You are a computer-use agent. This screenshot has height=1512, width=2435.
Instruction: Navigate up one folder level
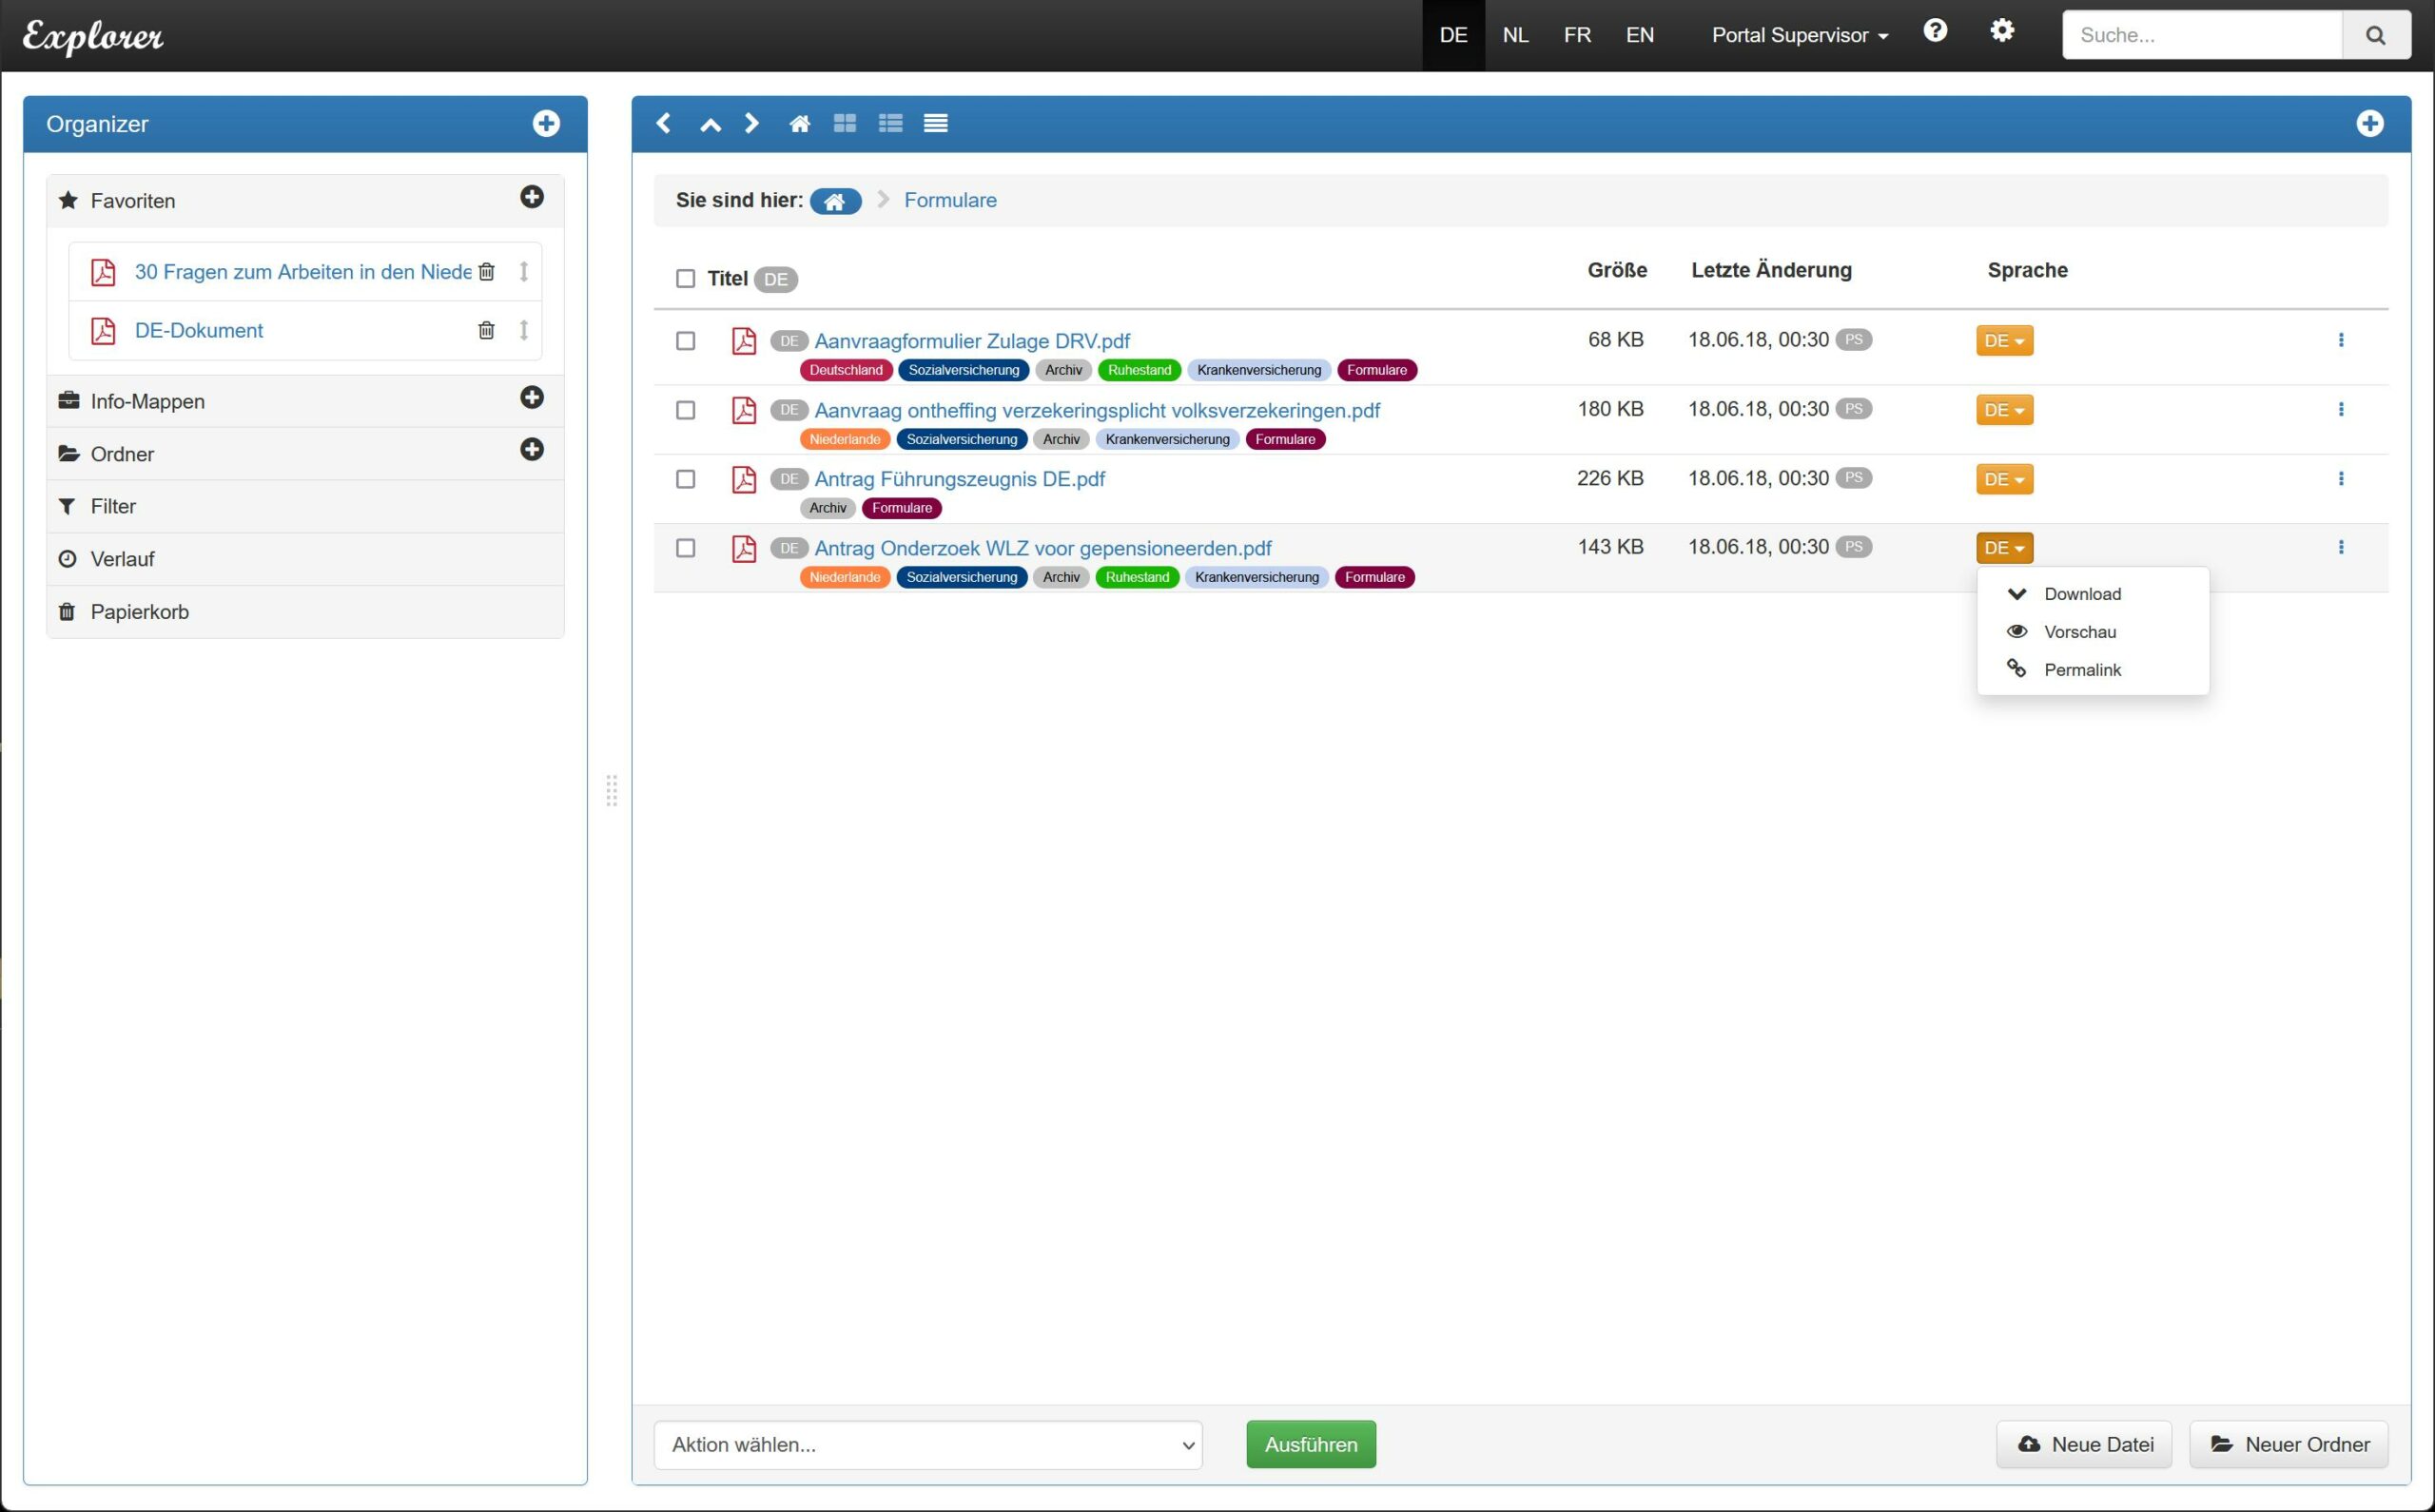[710, 123]
